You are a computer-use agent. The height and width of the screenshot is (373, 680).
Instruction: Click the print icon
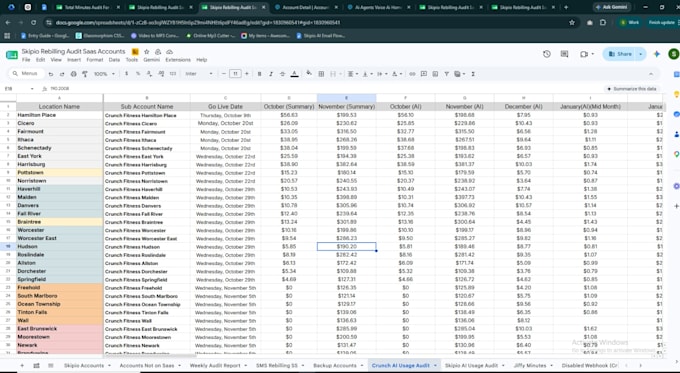[74, 74]
